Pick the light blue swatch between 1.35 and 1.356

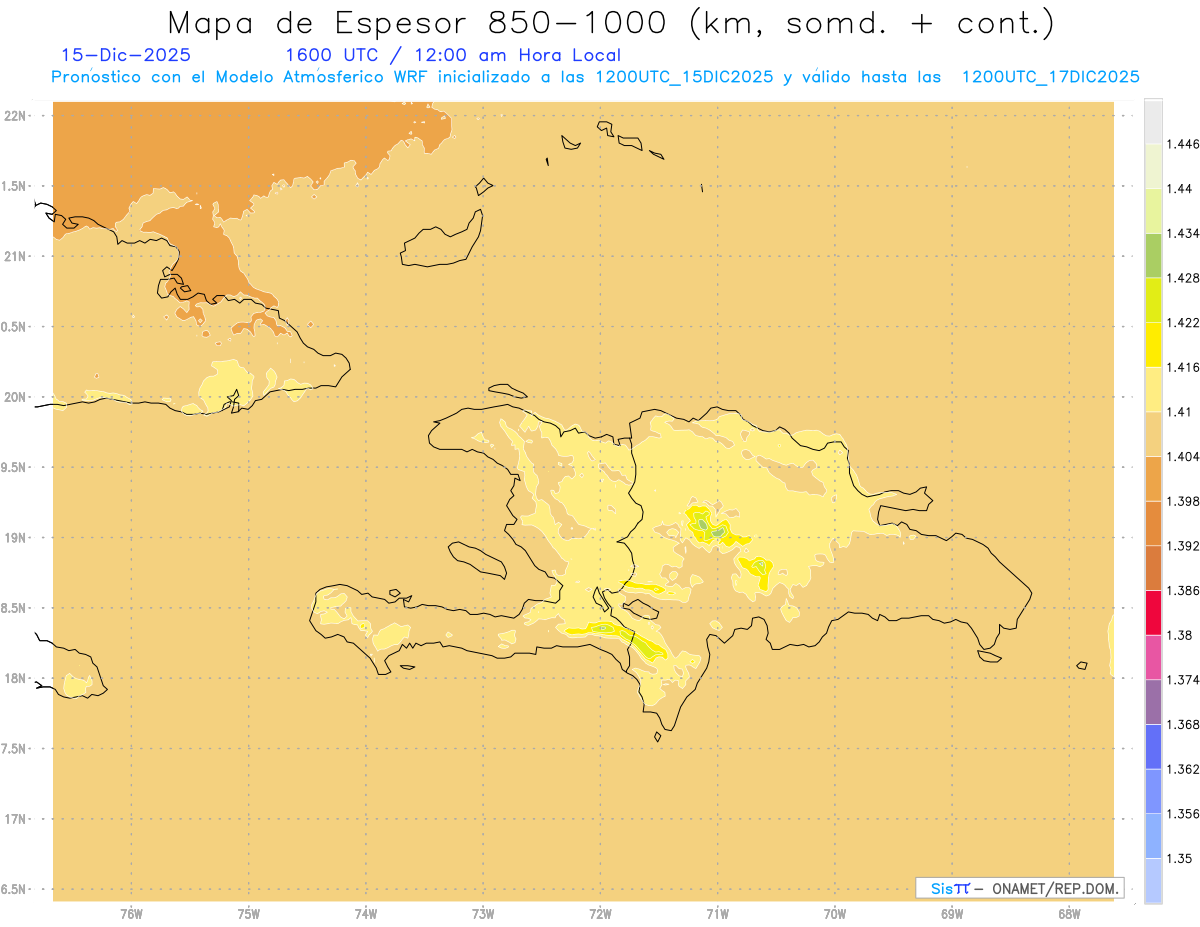(x=1153, y=835)
